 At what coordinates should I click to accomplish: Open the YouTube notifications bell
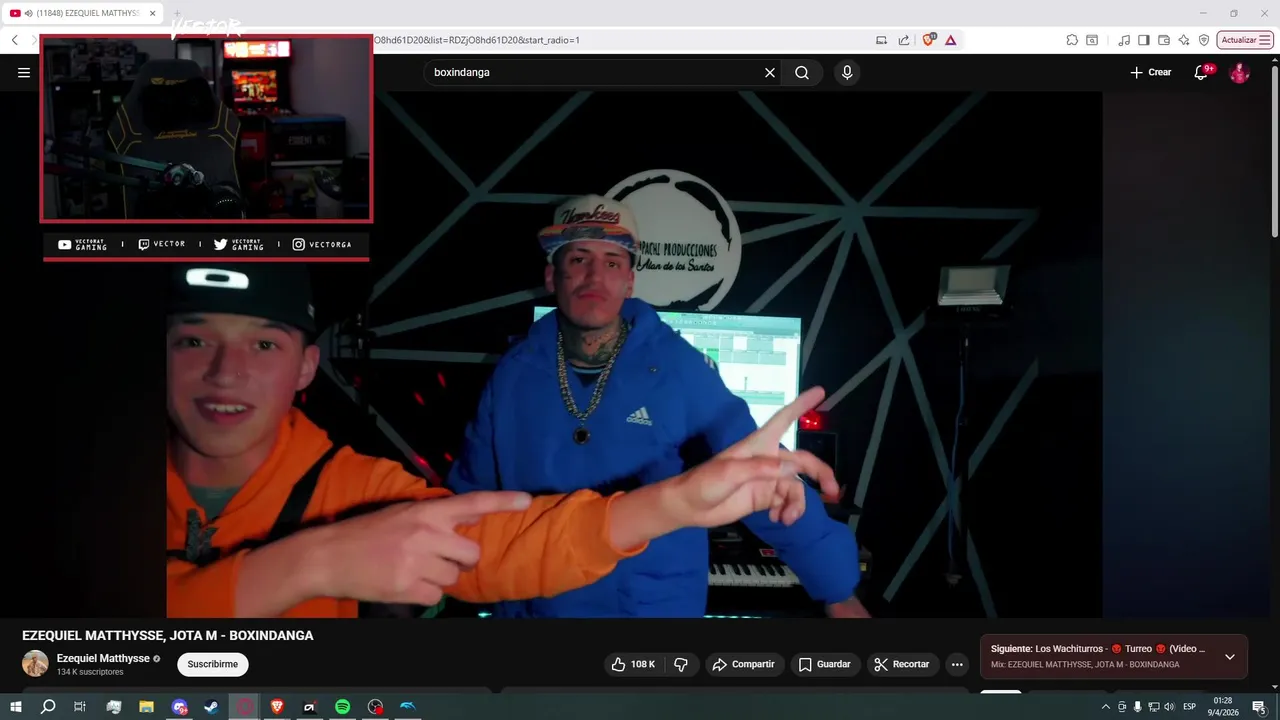(x=1202, y=72)
